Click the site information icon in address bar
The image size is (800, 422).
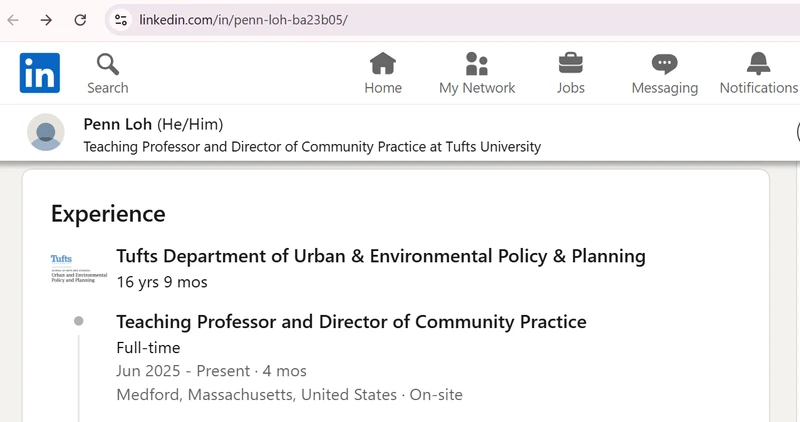click(x=121, y=20)
